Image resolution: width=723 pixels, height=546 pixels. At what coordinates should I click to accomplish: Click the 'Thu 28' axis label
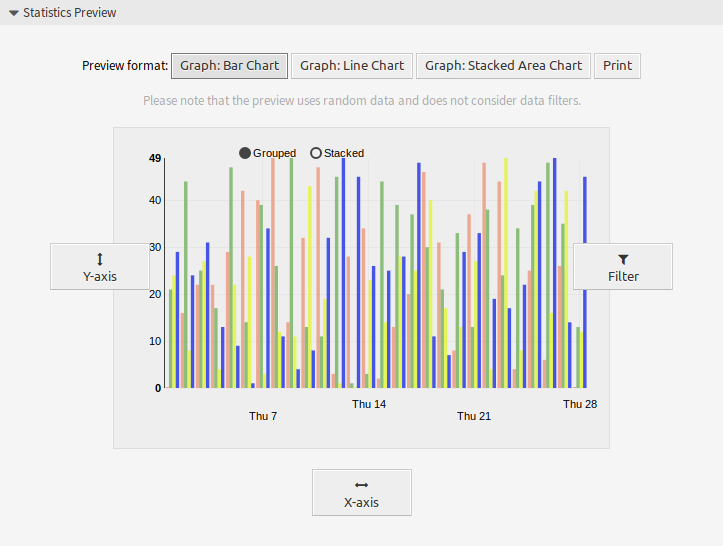(x=580, y=404)
